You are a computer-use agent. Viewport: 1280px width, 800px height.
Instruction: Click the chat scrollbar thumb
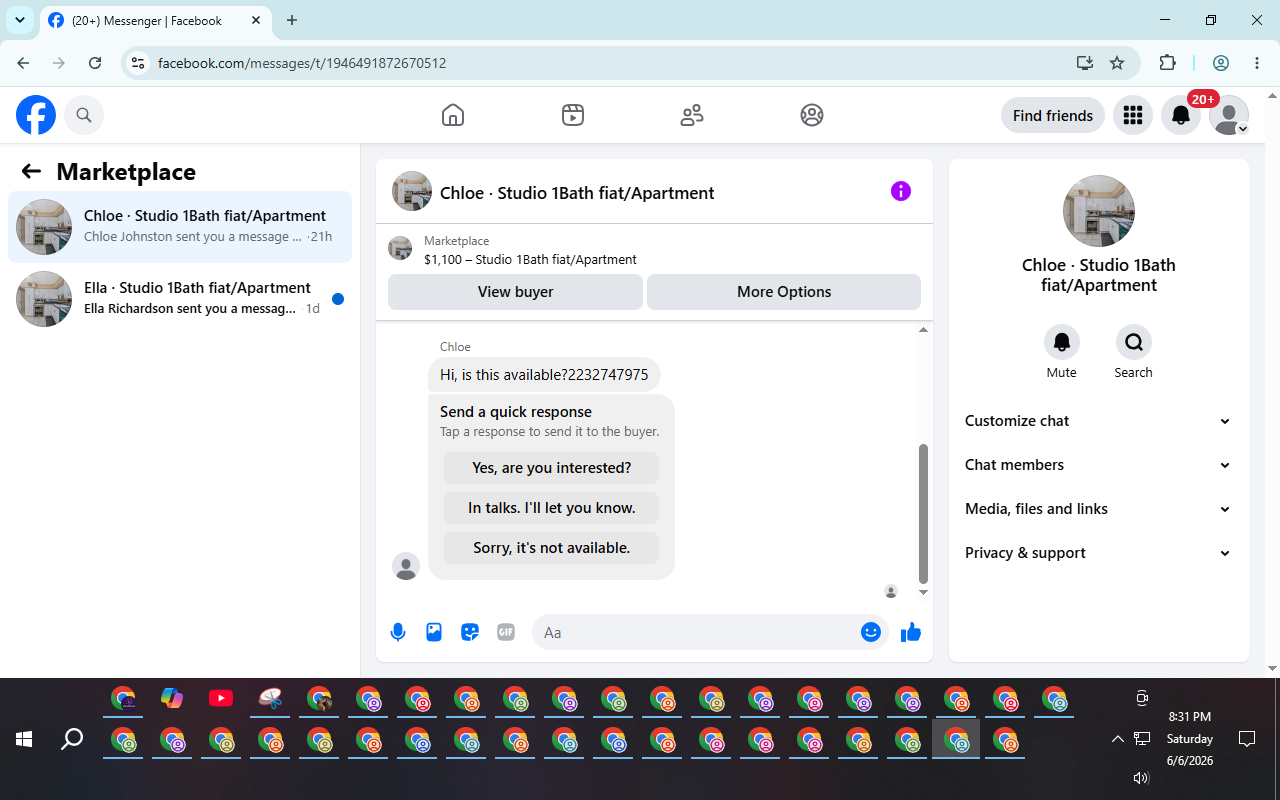pyautogui.click(x=923, y=514)
